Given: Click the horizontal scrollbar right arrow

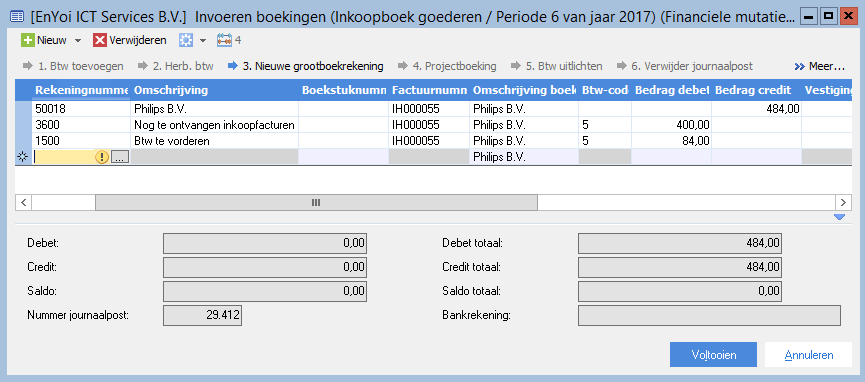Looking at the screenshot, I should tap(843, 202).
